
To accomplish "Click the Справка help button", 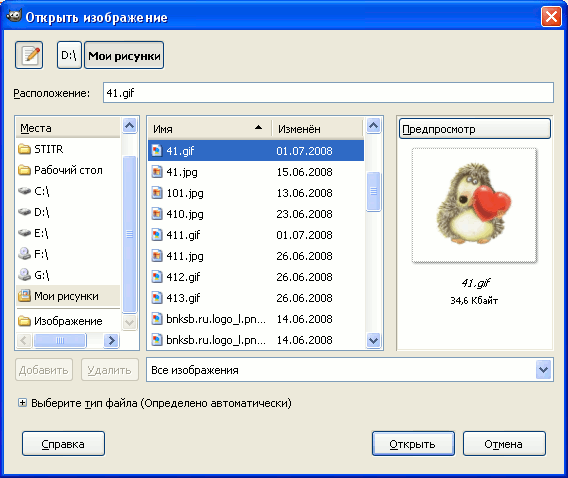I will point(63,444).
